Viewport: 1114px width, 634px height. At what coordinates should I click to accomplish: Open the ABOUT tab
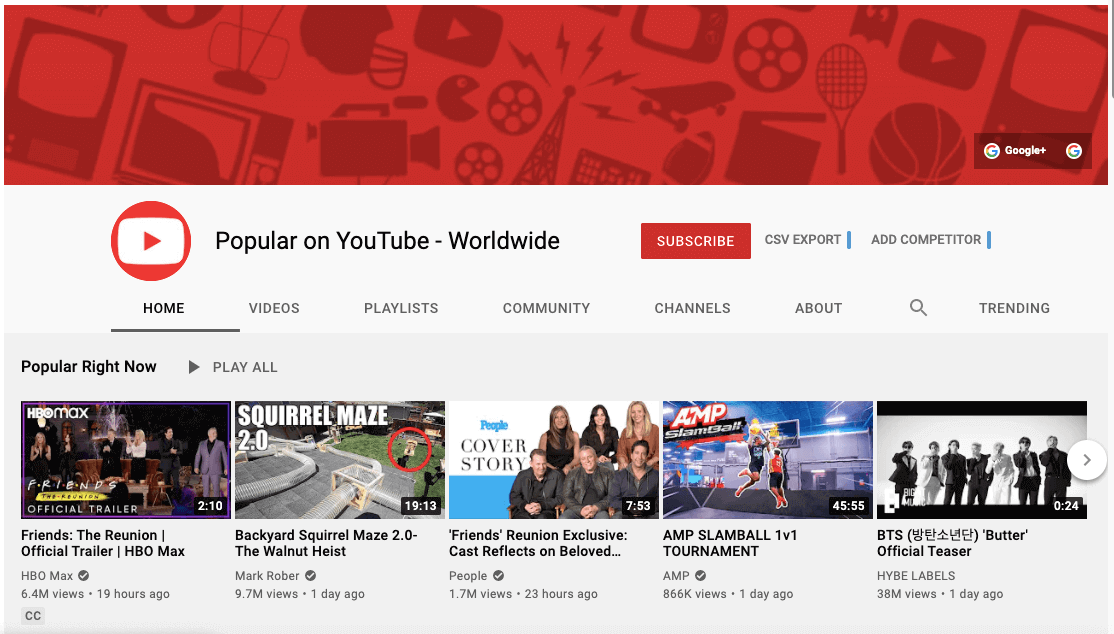tap(818, 308)
